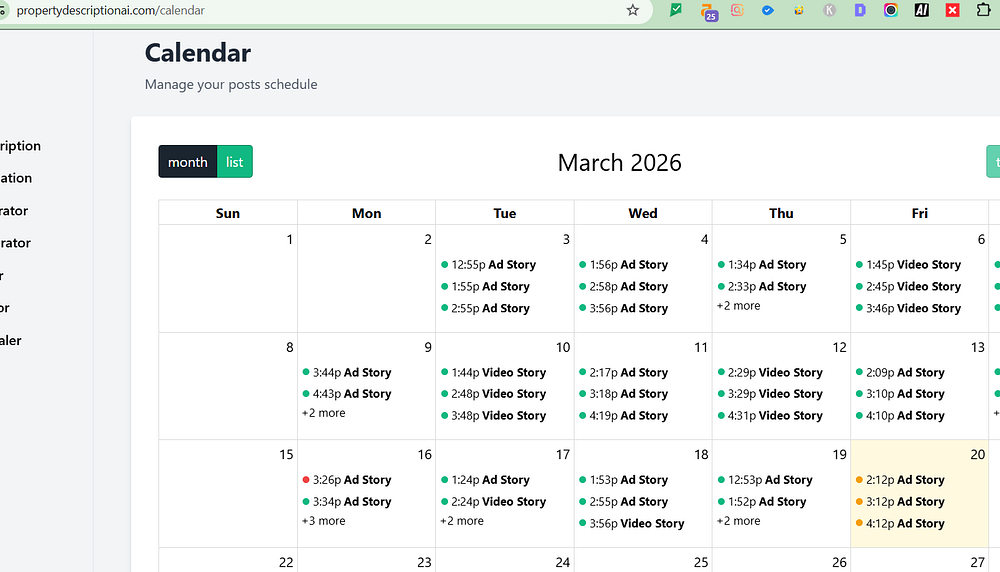Open the green checkmark flag extension

(675, 10)
